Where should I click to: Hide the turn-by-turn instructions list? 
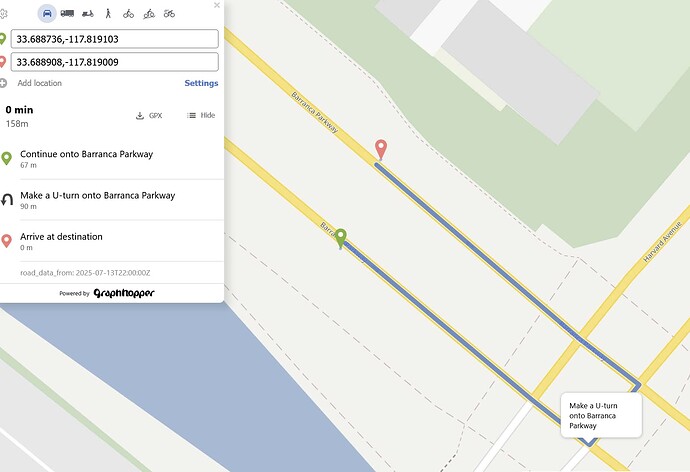201,116
